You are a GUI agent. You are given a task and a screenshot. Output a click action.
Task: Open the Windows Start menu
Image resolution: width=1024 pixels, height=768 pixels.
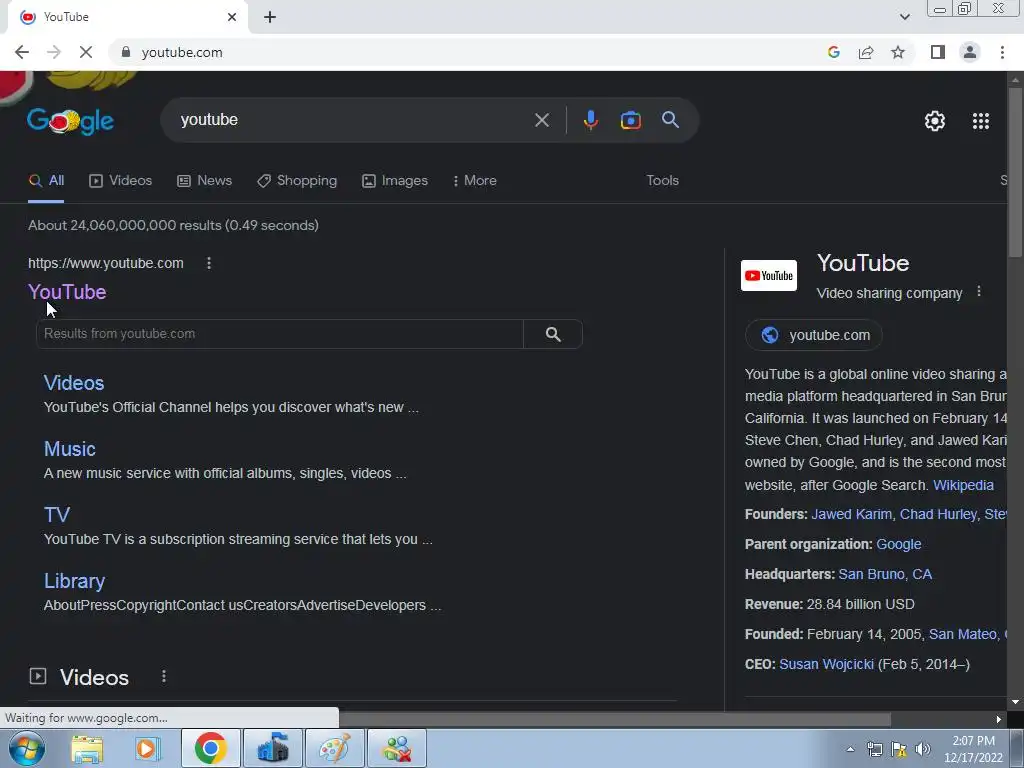coord(26,748)
